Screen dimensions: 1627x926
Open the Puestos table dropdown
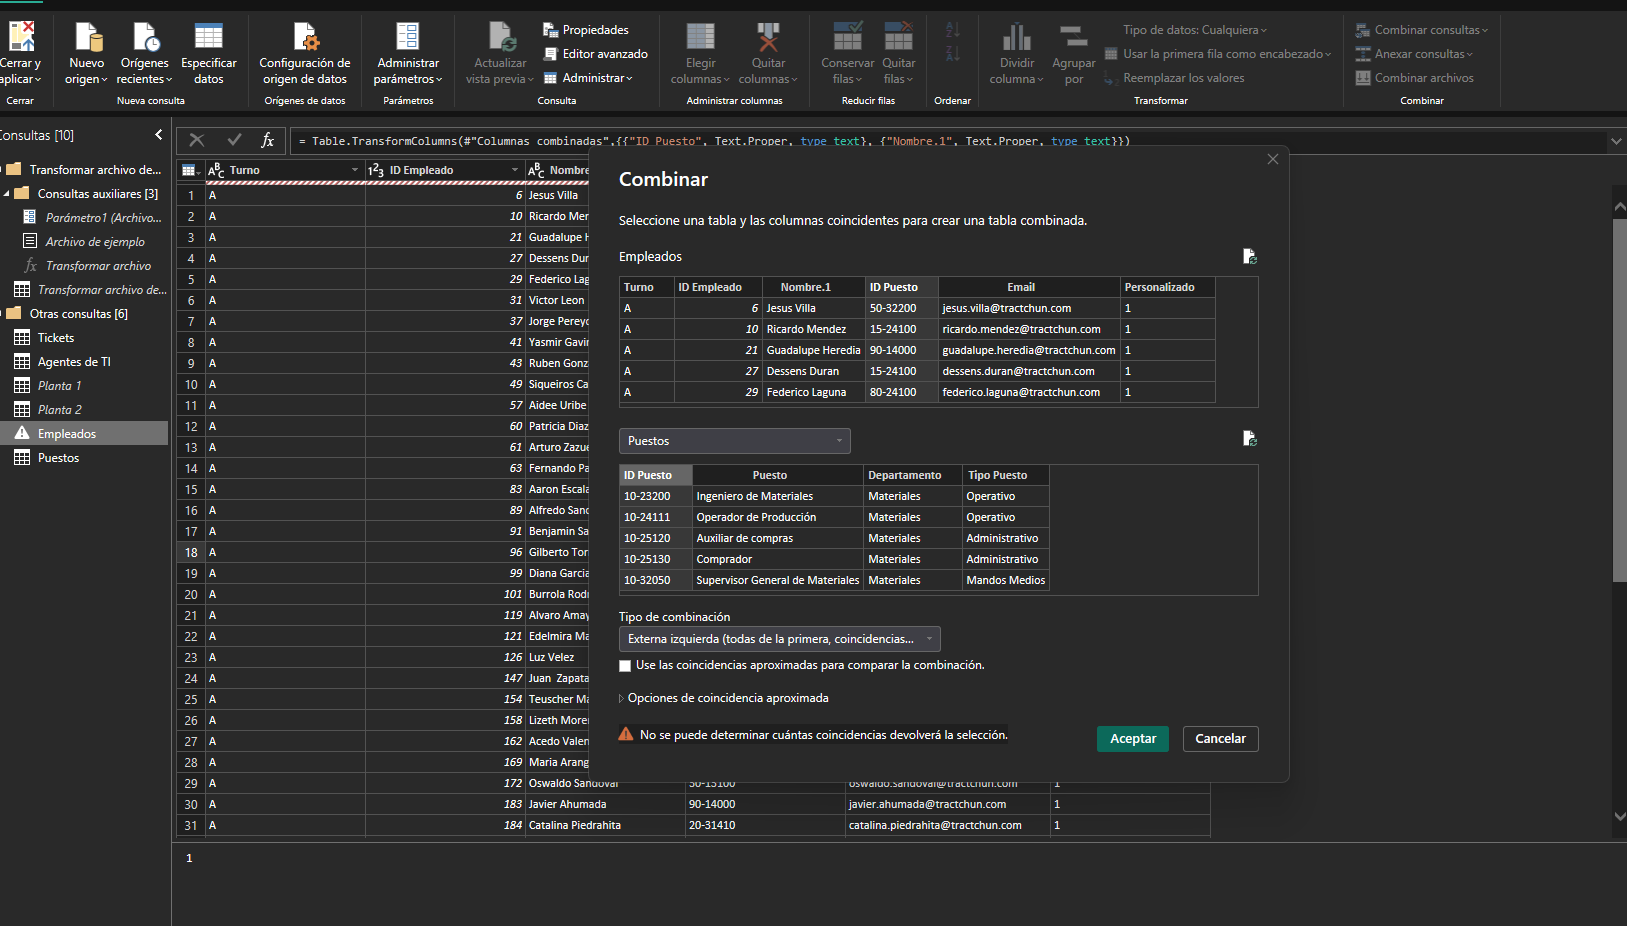(734, 441)
